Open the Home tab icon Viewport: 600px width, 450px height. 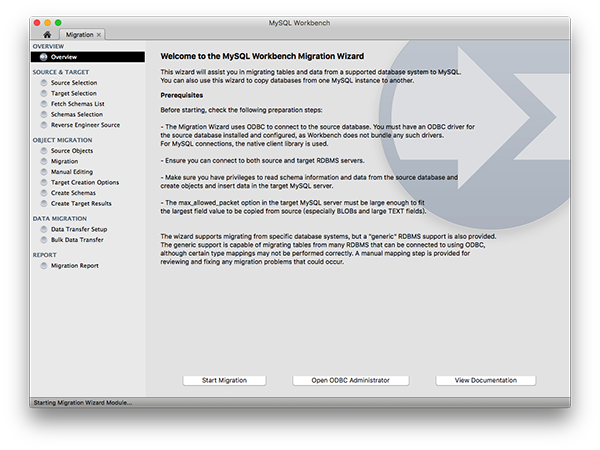point(47,34)
